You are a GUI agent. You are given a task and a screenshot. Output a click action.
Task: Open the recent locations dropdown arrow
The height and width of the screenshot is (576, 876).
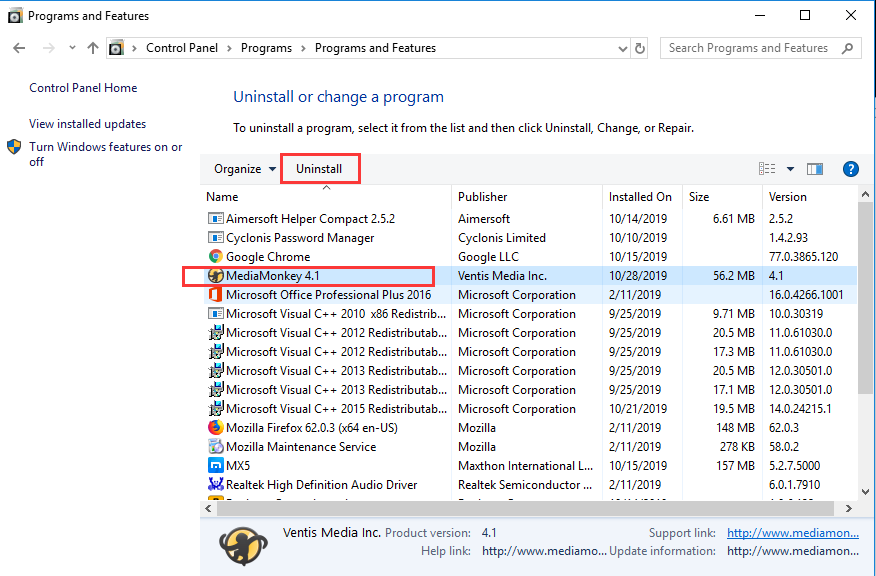(72, 48)
